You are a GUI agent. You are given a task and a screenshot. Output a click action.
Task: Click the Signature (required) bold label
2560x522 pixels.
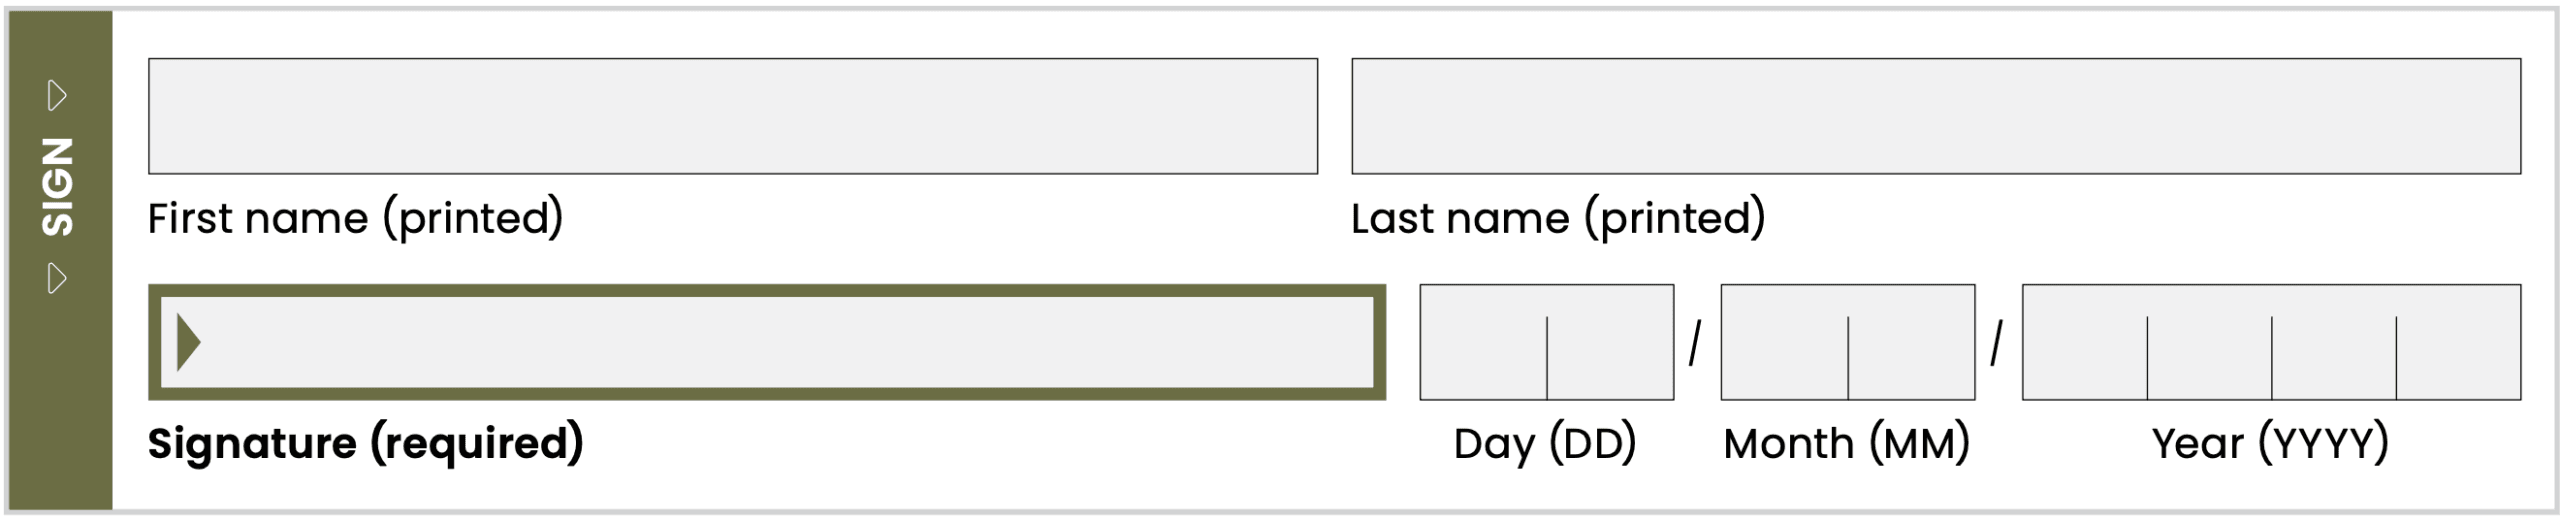coord(365,444)
